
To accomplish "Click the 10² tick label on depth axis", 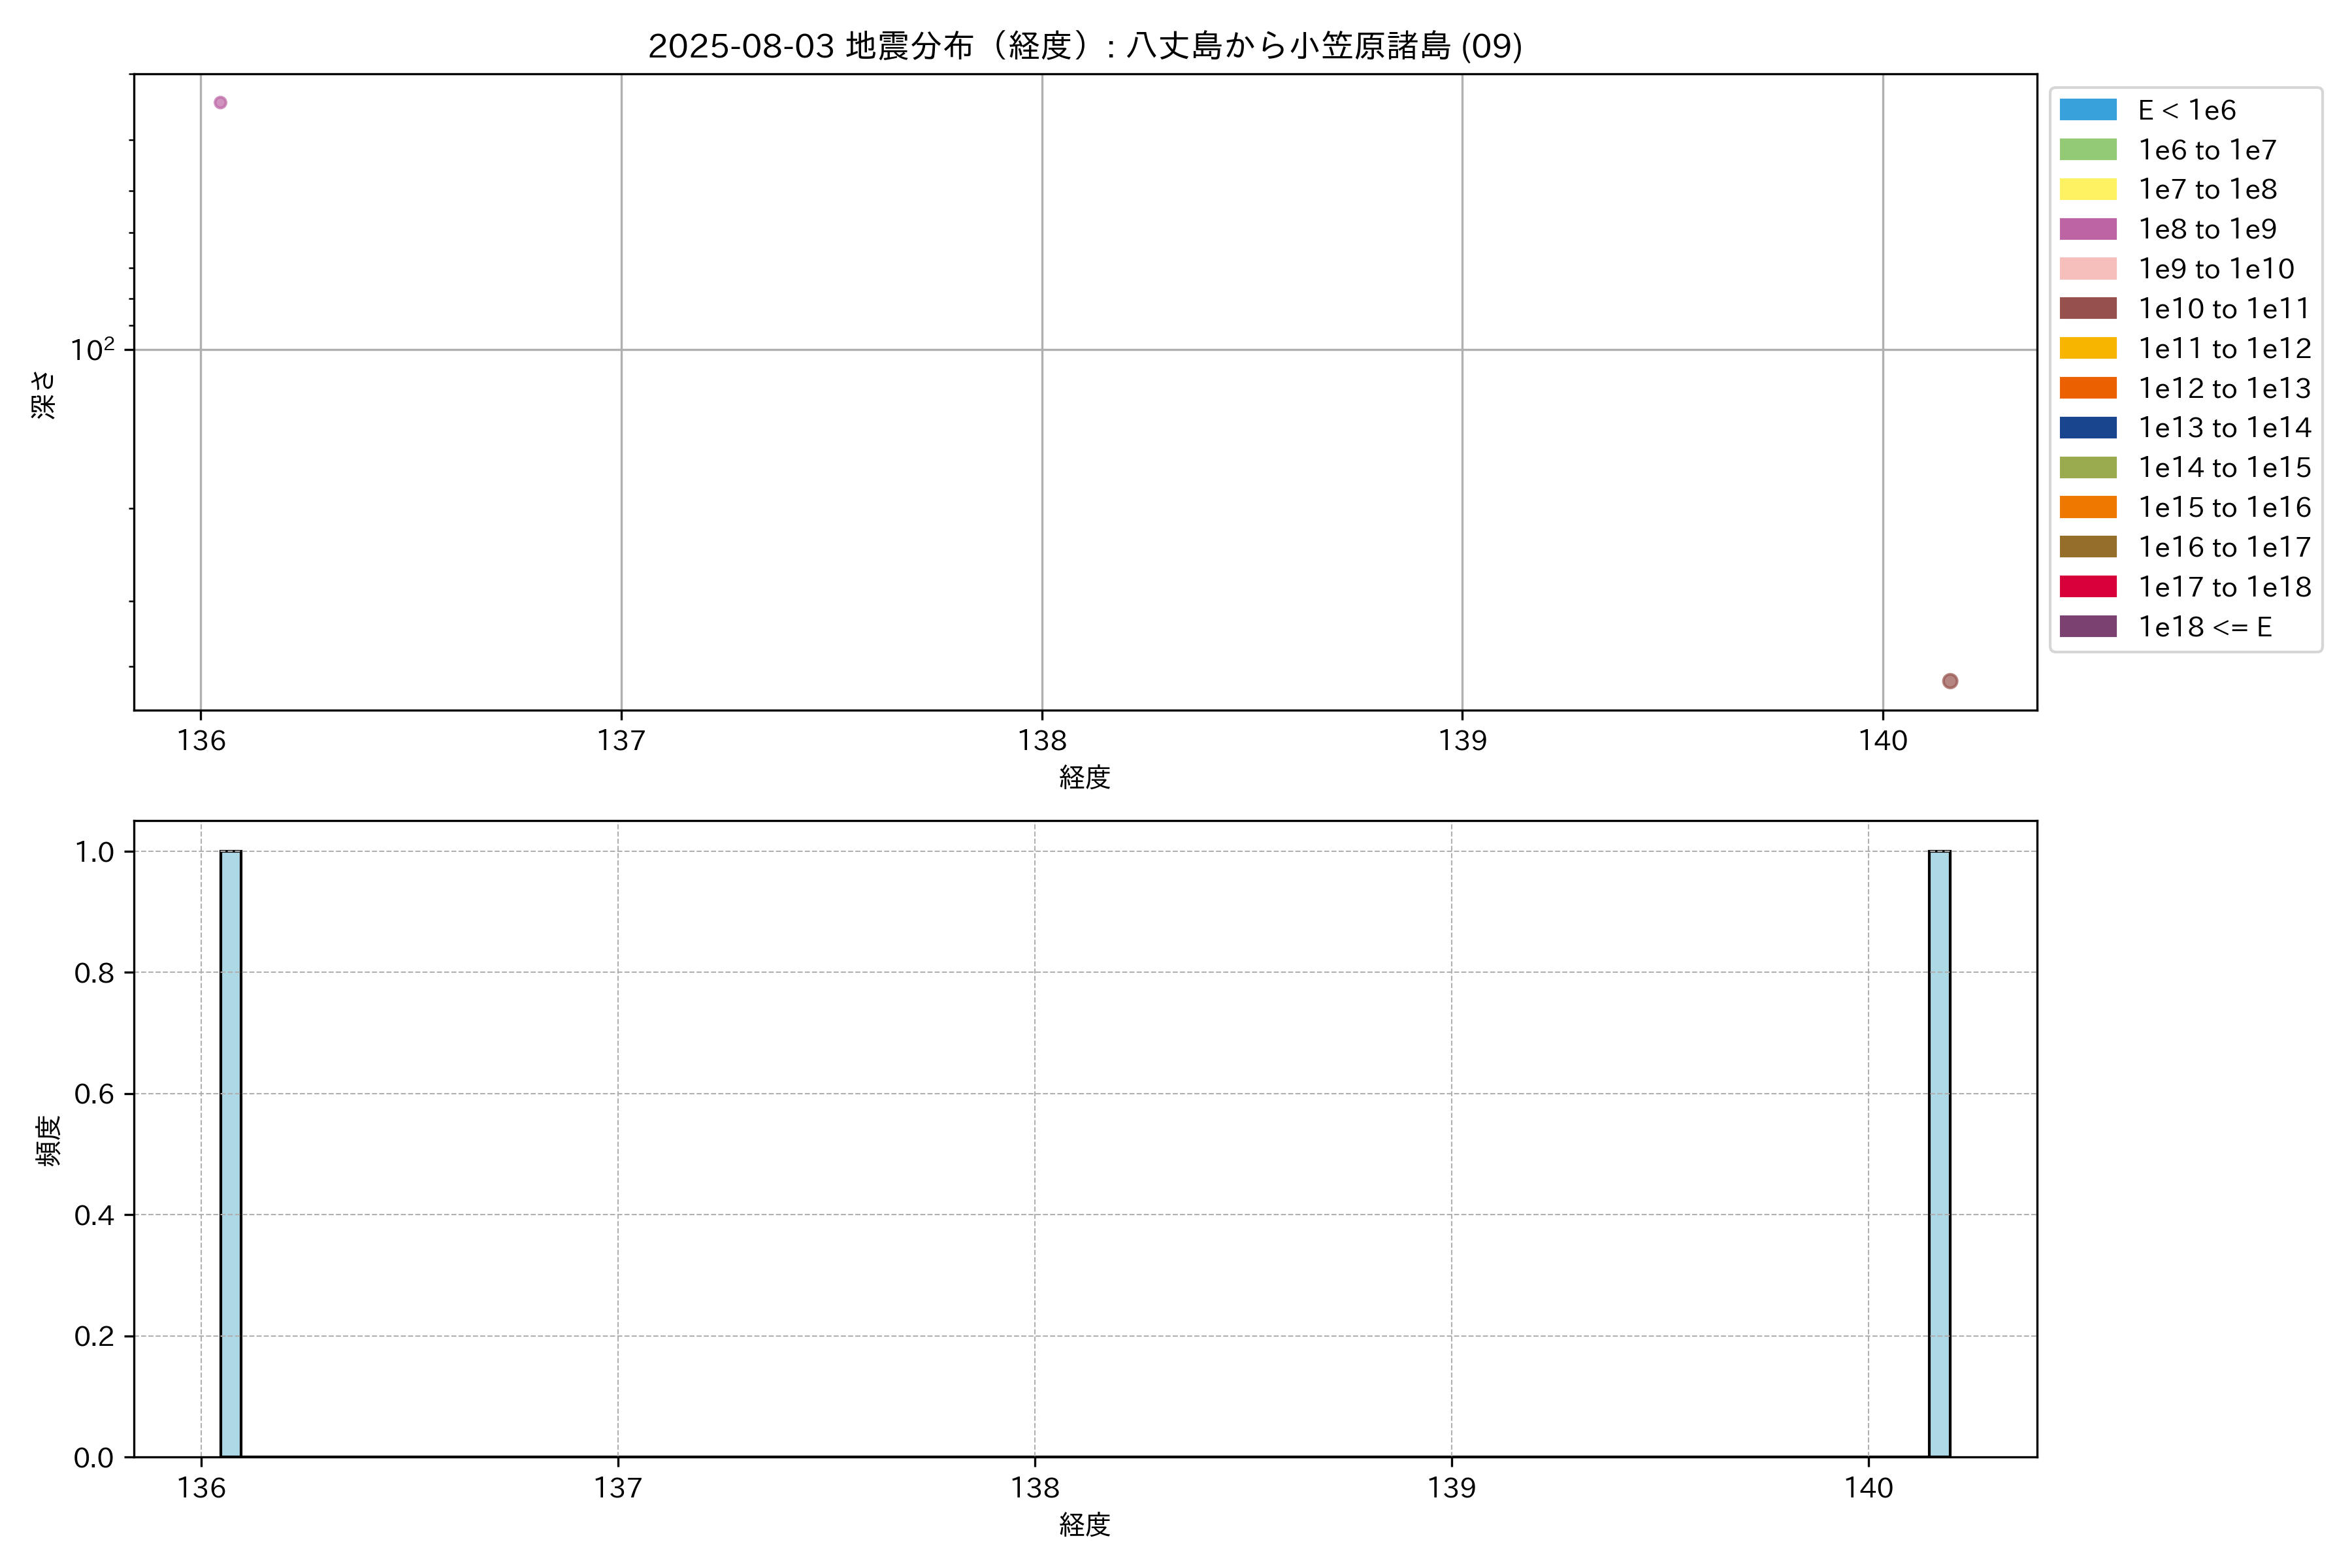I will 92,350.
